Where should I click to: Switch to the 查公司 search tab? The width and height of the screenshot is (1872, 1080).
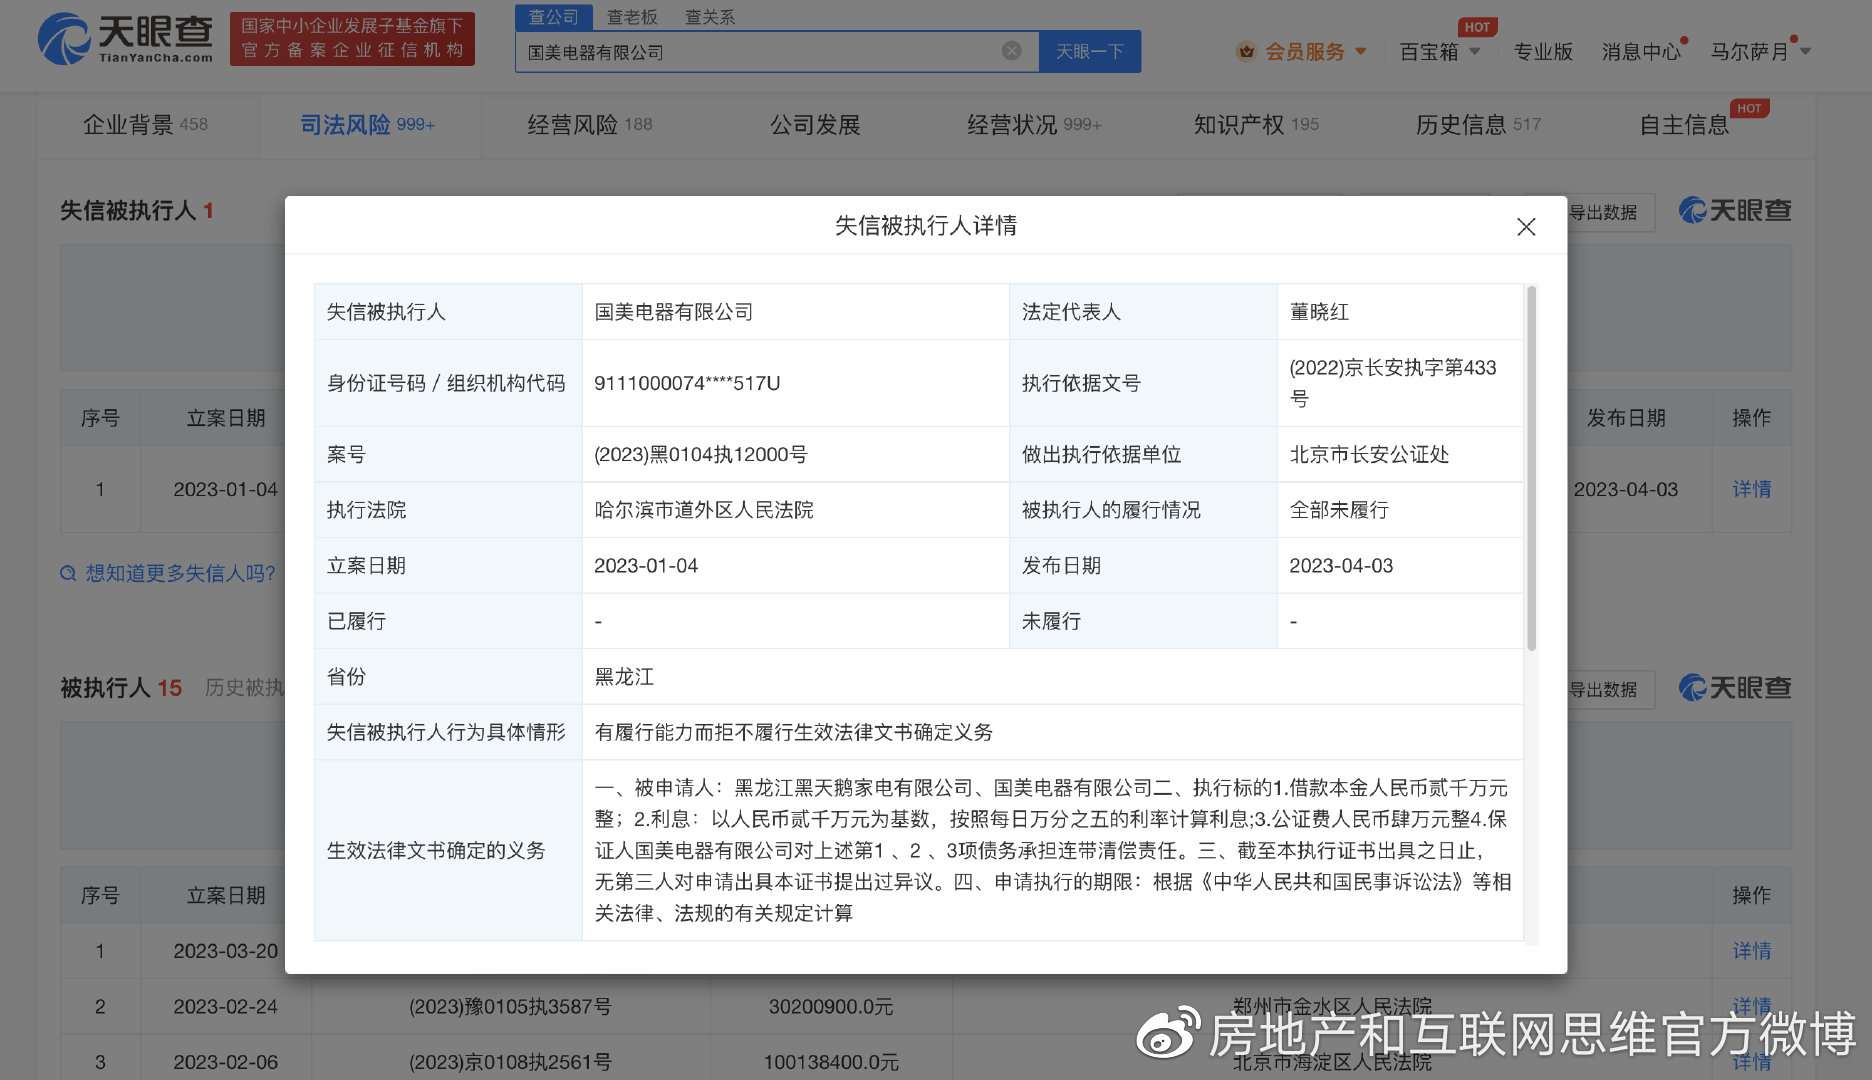(x=554, y=17)
